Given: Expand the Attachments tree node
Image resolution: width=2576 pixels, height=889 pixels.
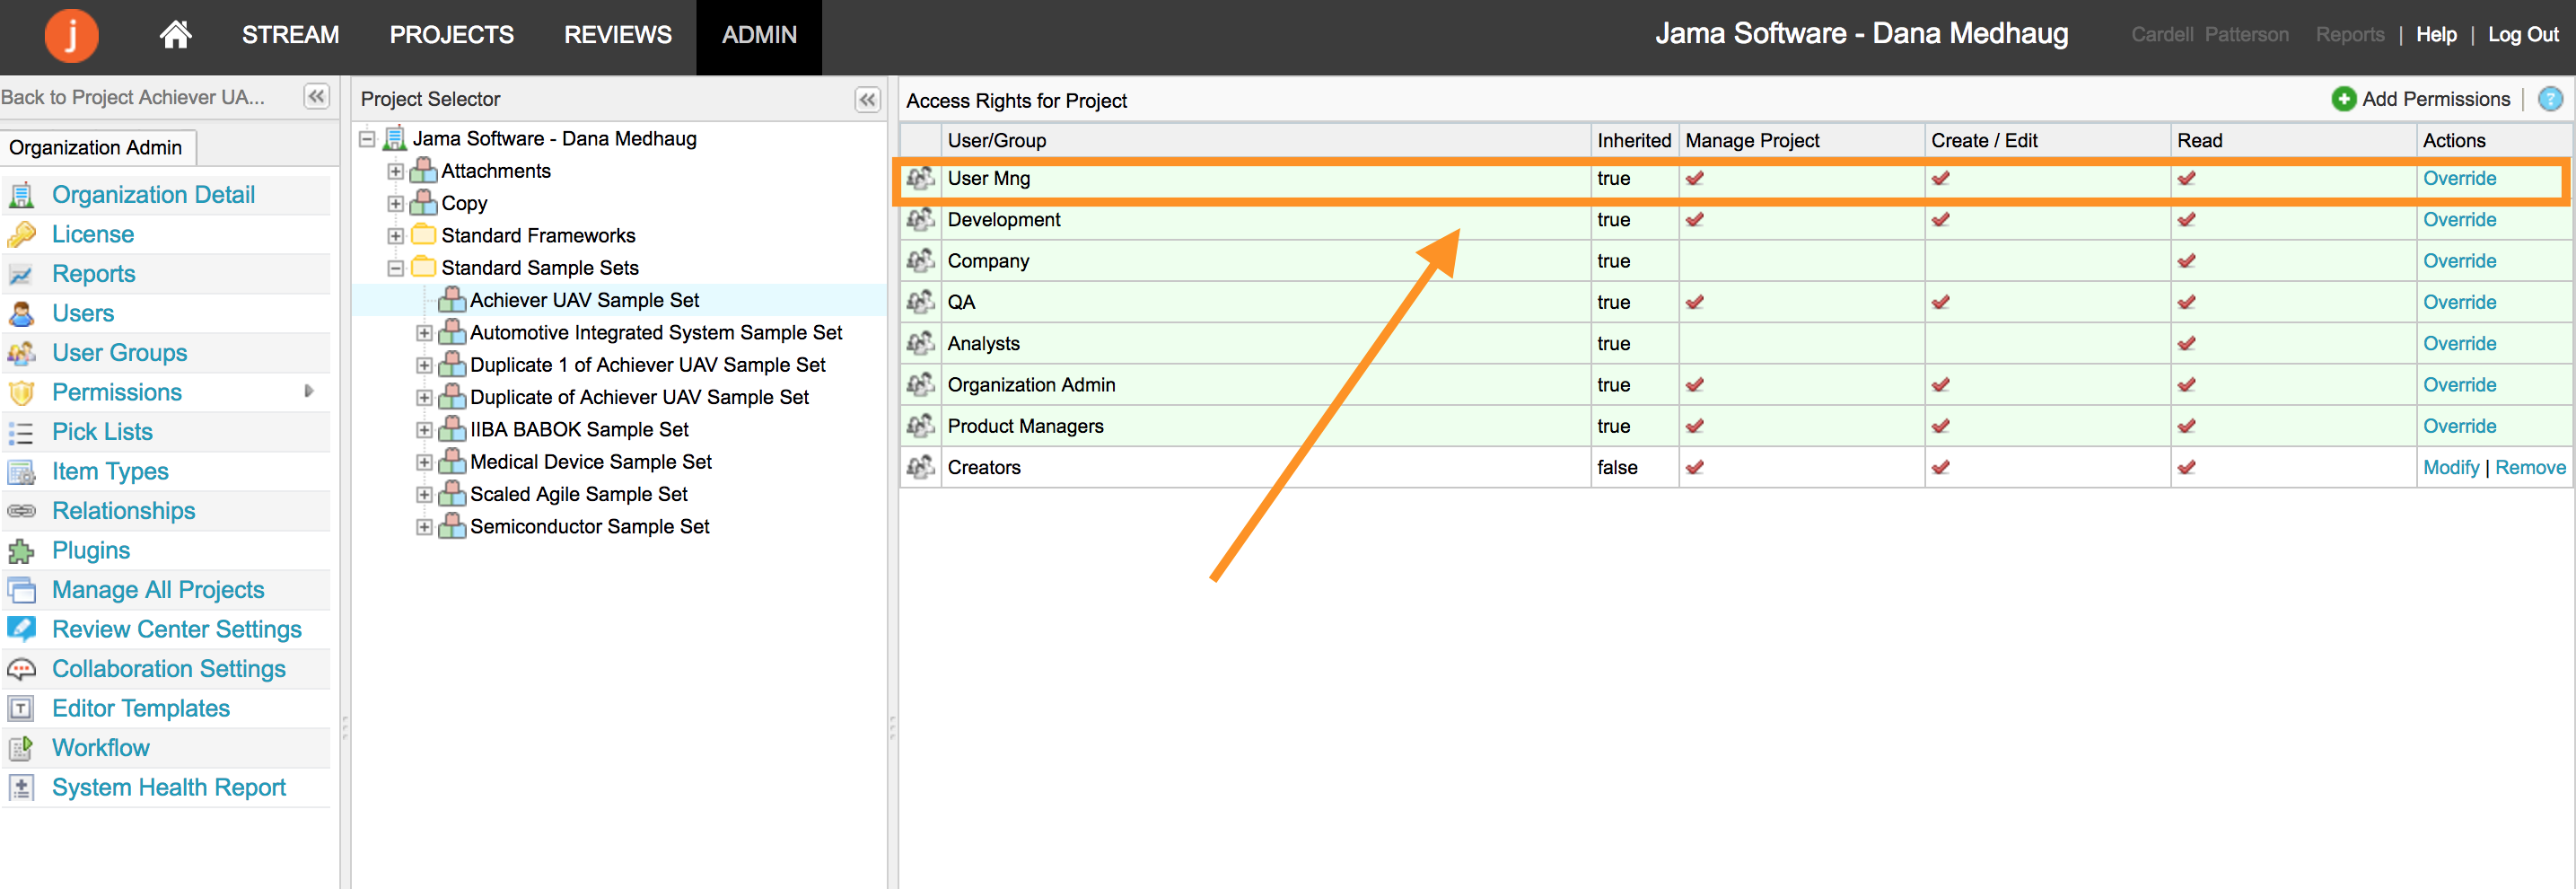Looking at the screenshot, I should click(396, 171).
